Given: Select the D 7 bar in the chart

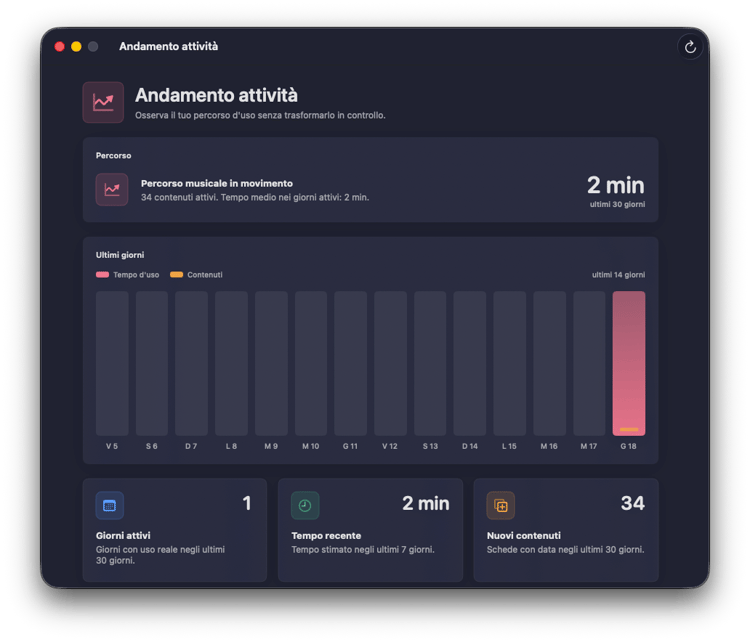Looking at the screenshot, I should [191, 363].
